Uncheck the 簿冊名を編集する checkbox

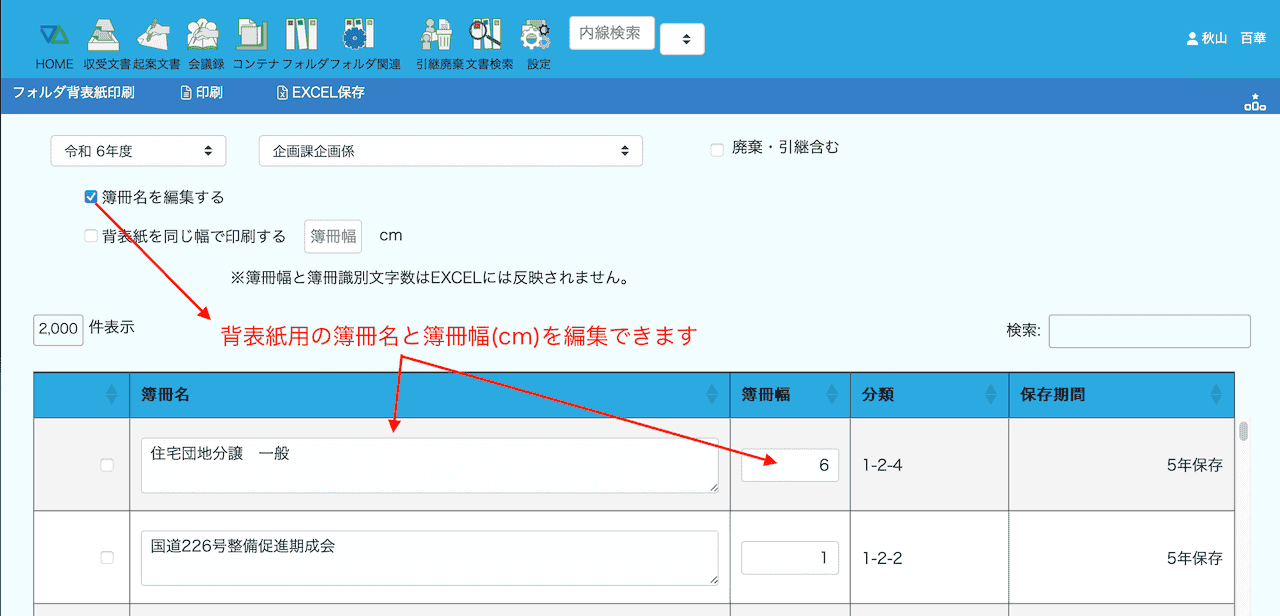(x=91, y=197)
